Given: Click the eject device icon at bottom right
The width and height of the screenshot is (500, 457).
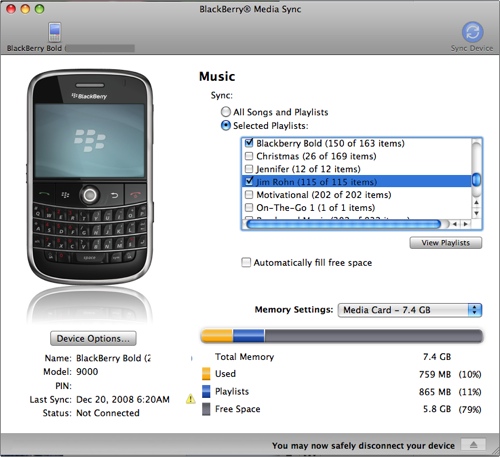Looking at the screenshot, I should (x=473, y=445).
